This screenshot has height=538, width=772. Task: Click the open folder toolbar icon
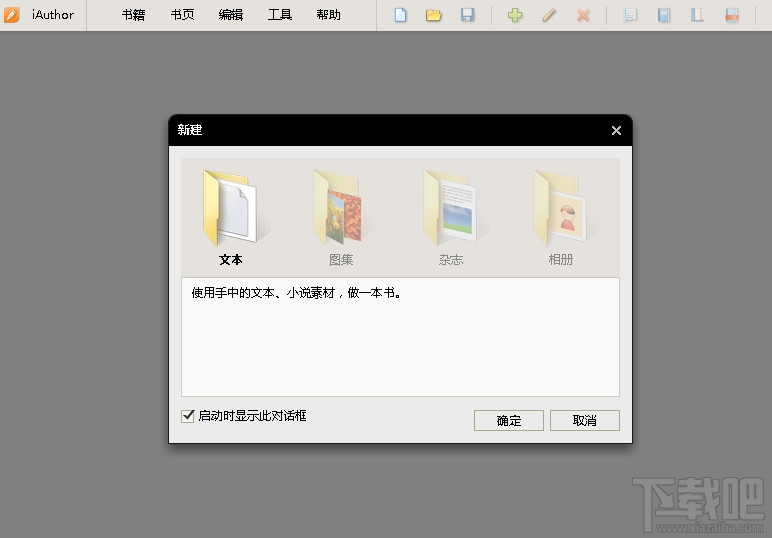click(x=434, y=15)
